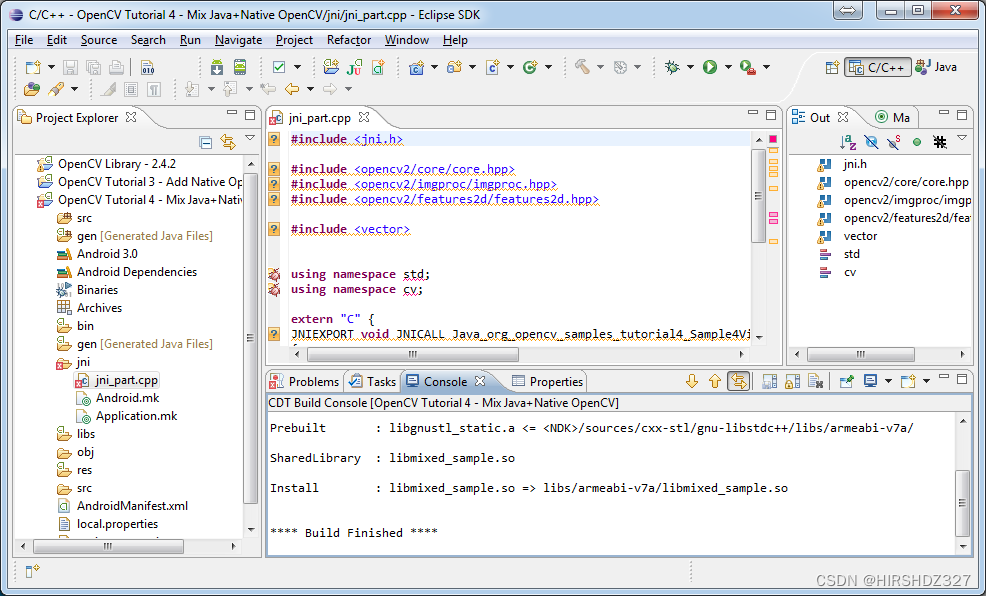Click the New wizard toolbar icon

tap(33, 67)
